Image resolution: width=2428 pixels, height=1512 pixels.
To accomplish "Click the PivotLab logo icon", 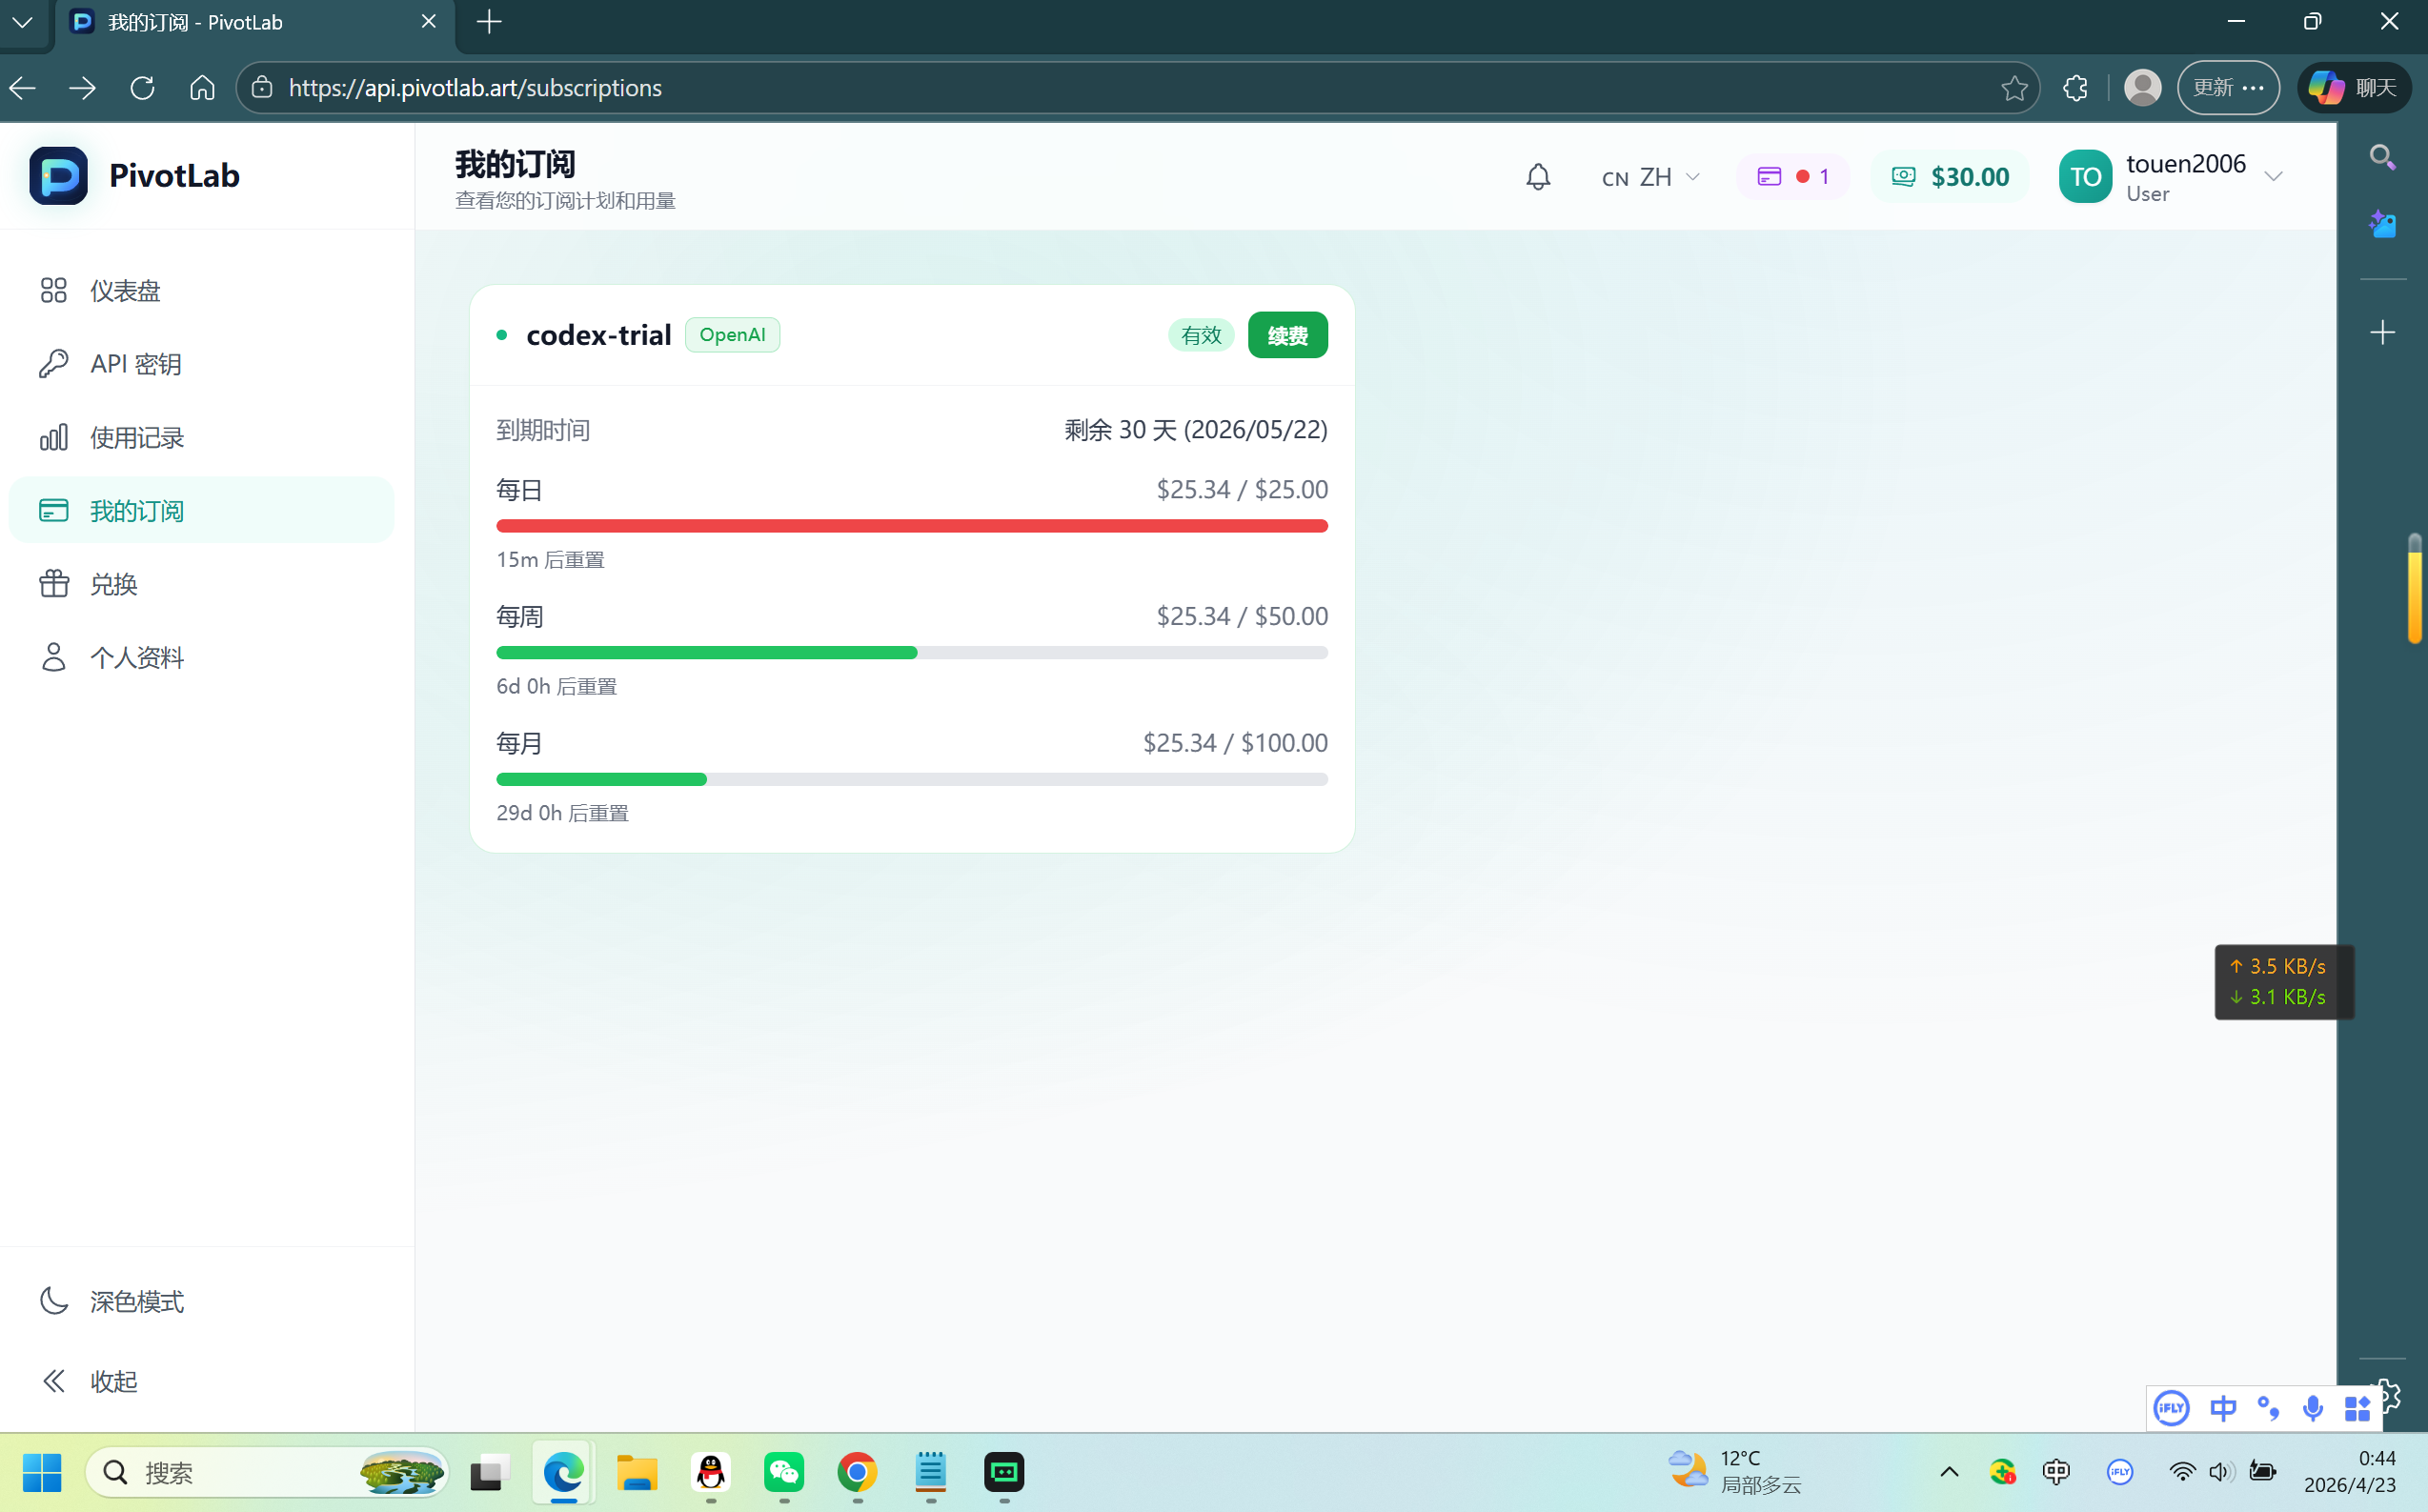I will pyautogui.click(x=58, y=176).
